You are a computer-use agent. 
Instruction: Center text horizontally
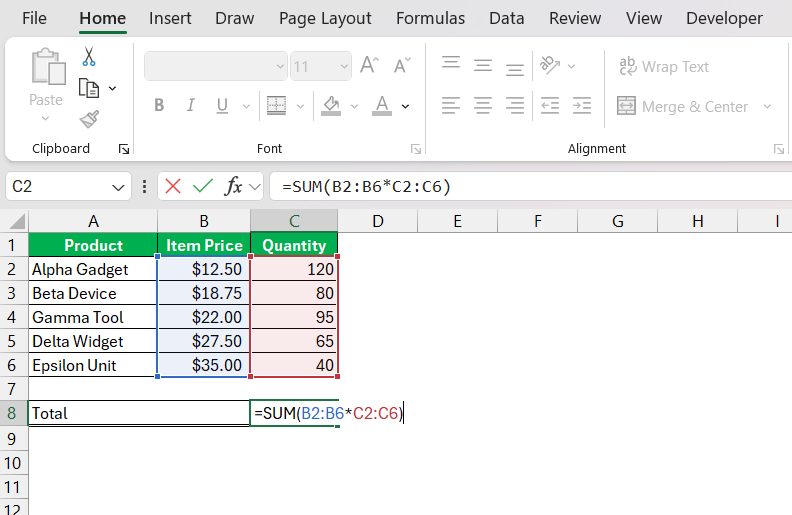483,106
